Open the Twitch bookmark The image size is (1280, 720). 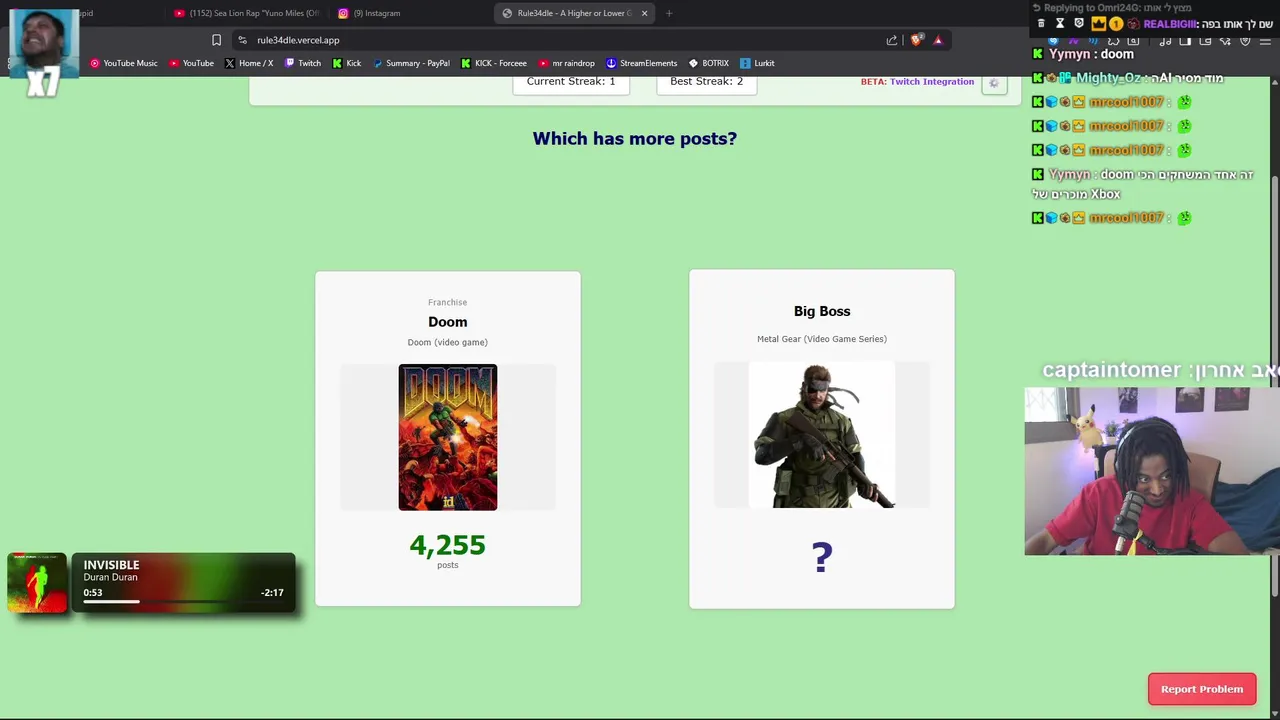(303, 63)
